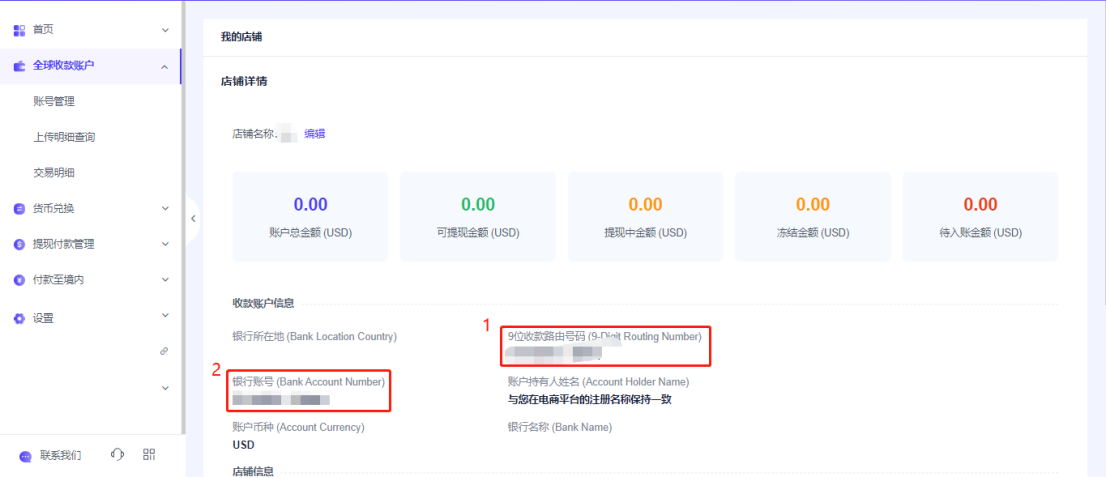This screenshot has height=478, width=1106.
Task: Click the 设置 gear icon
Action: coord(19,319)
